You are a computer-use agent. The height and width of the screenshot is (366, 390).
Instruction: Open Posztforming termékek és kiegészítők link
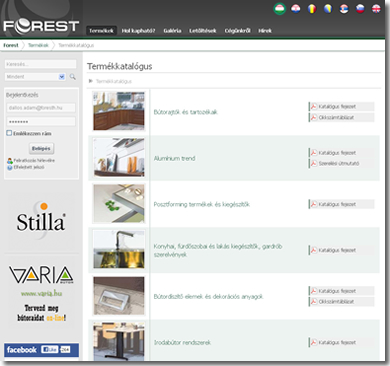(202, 204)
